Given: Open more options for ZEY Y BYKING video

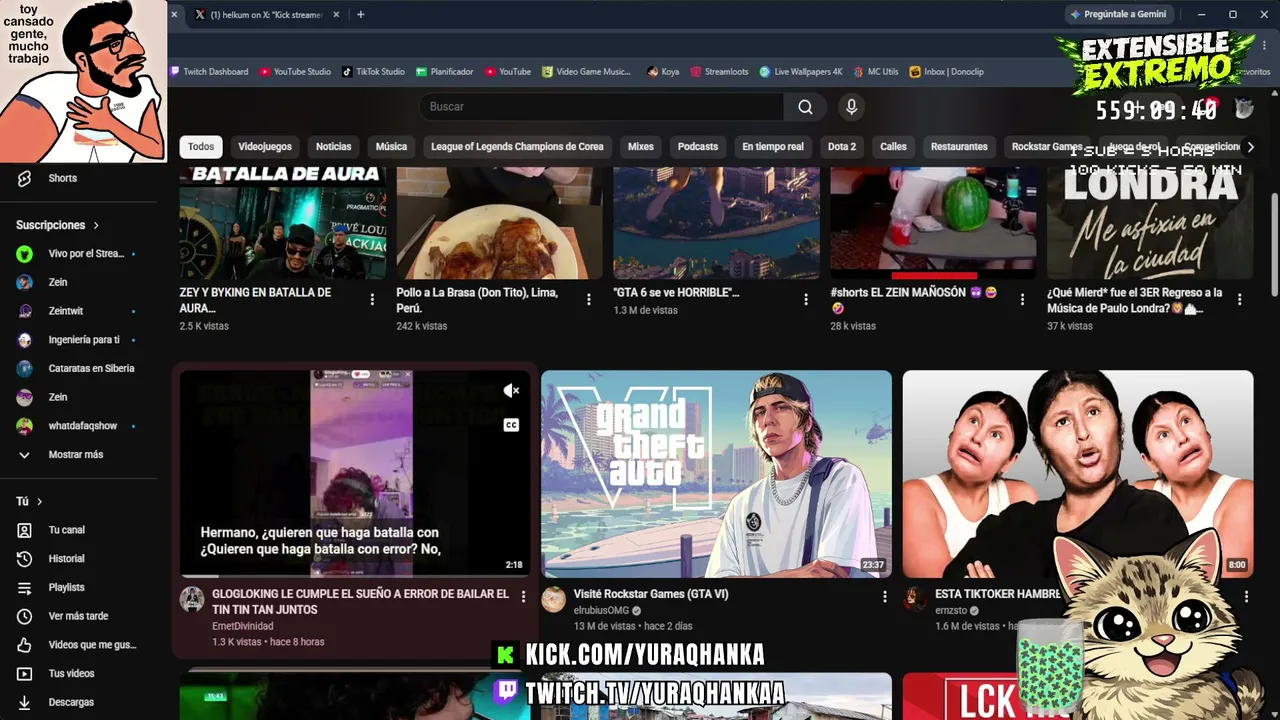Looking at the screenshot, I should [372, 299].
